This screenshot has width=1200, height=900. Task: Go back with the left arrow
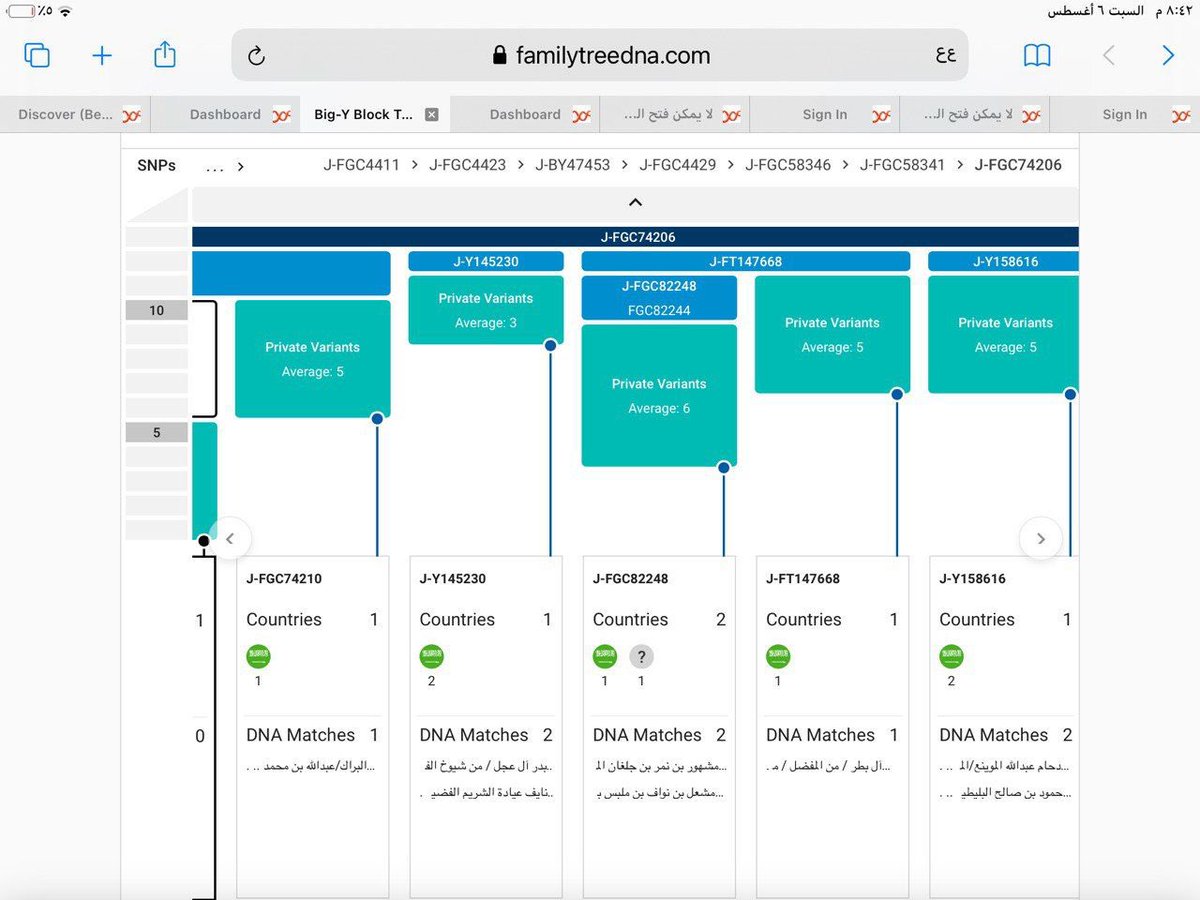coord(1108,56)
